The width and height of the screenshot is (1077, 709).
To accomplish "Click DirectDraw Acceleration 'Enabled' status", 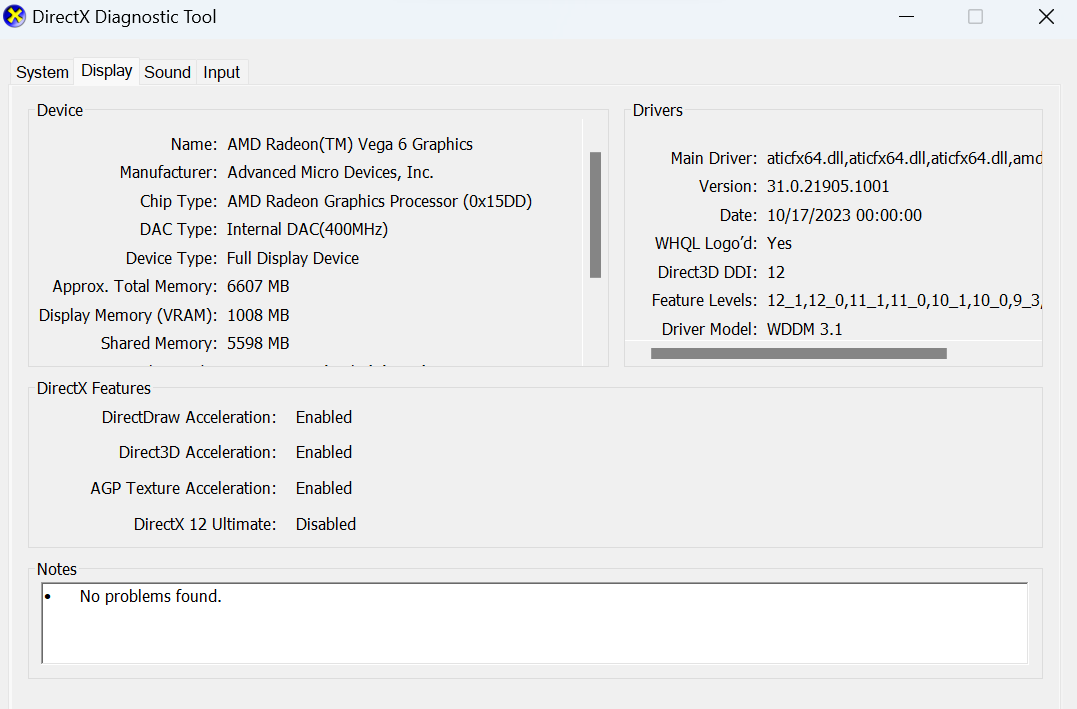I will click(324, 418).
